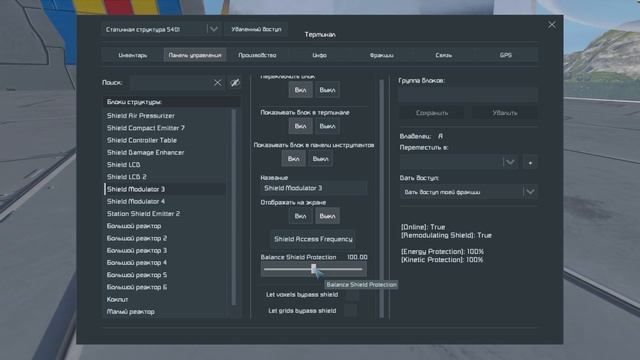Click the Группа блоков name field
Image resolution: width=640 pixels, height=360 pixels.
tap(468, 94)
